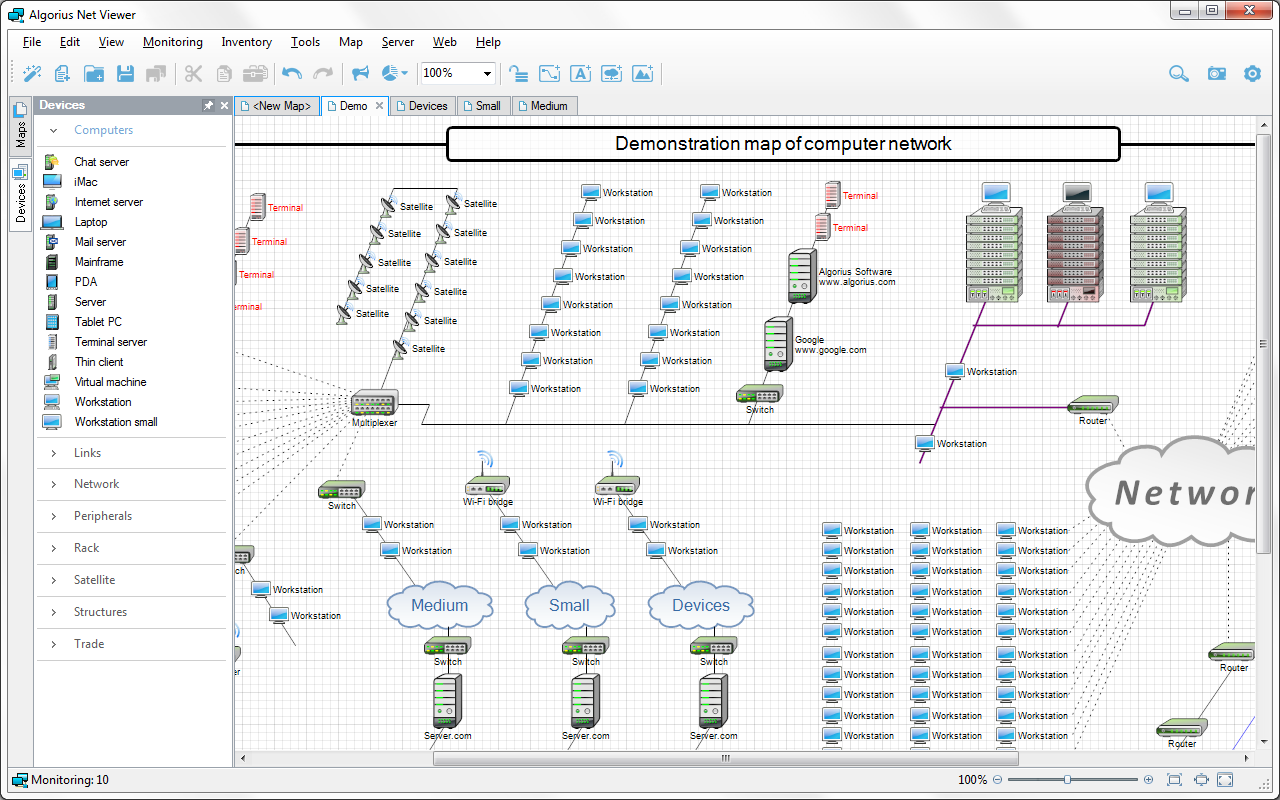Switch to the New Map tab

[277, 106]
